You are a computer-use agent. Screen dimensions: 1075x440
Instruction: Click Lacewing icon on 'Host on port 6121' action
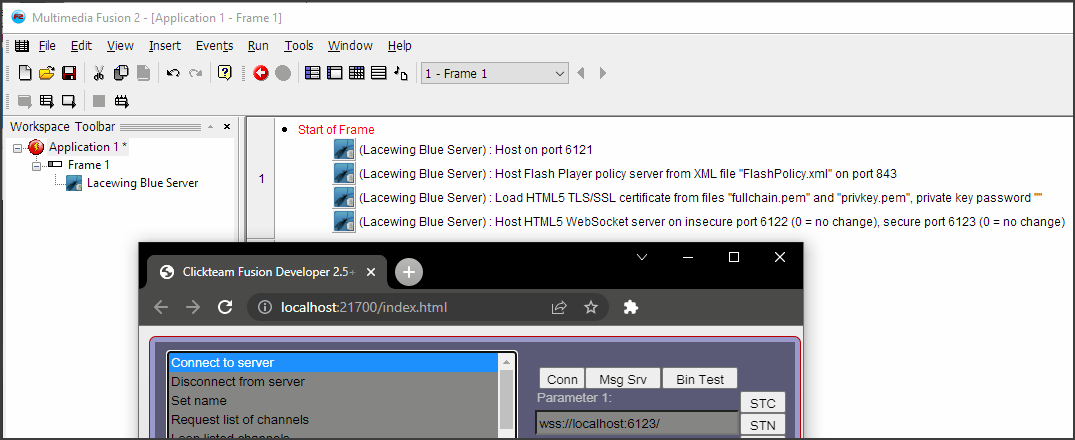(x=343, y=149)
